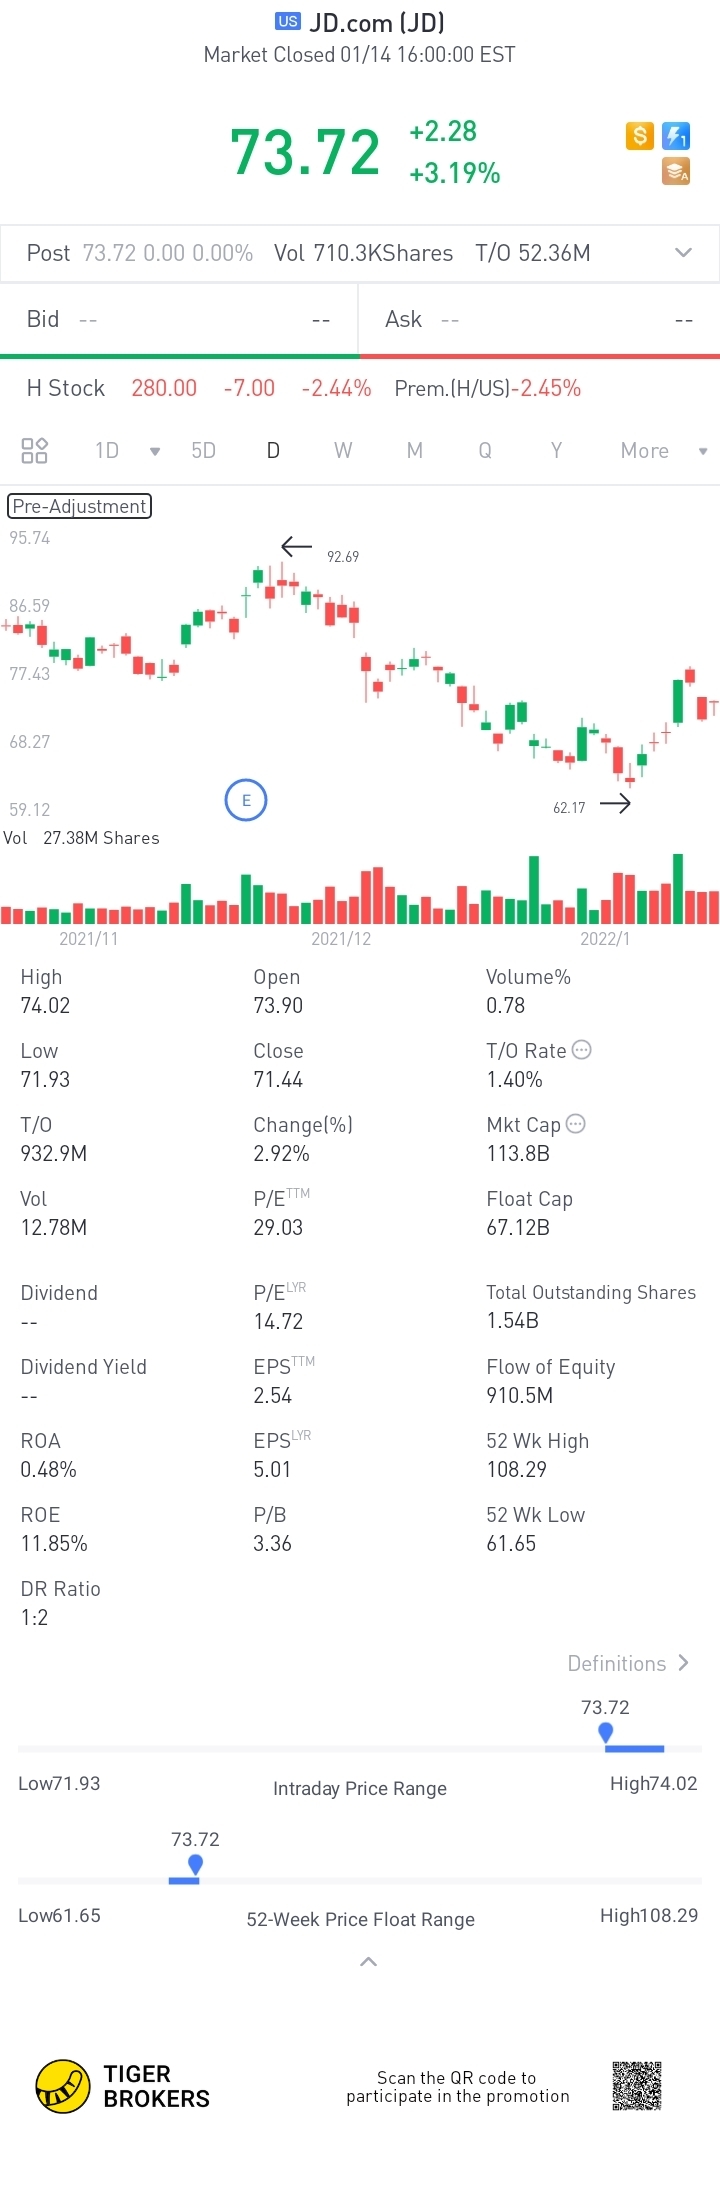Open the Definitions link

click(x=628, y=1663)
